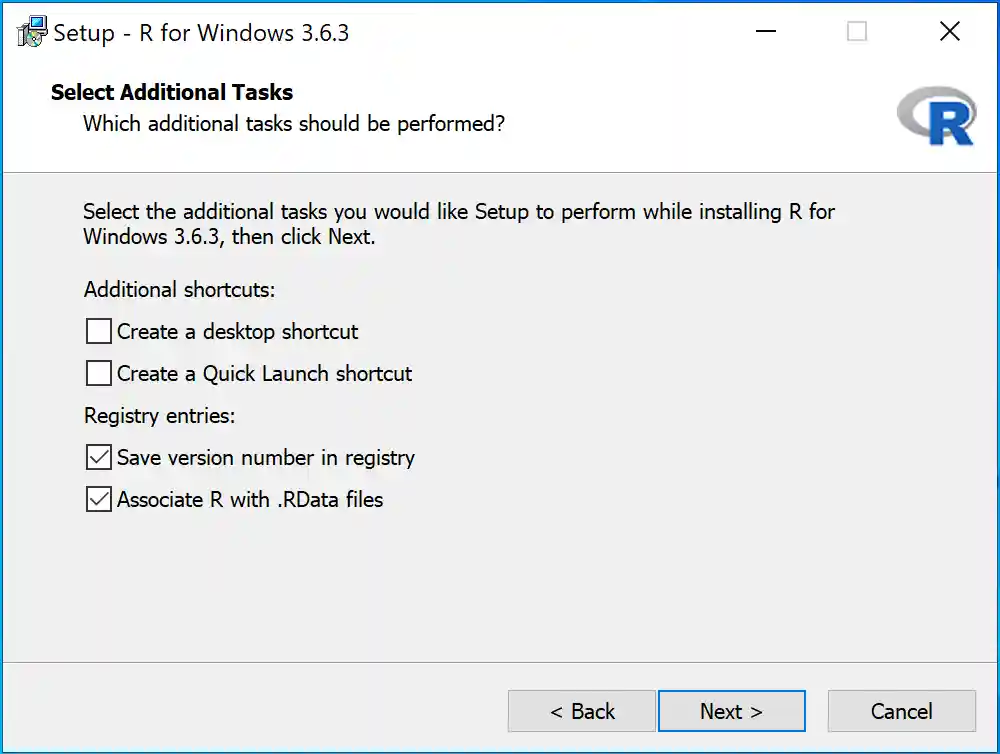Minimize the Setup window
1000x754 pixels.
click(x=766, y=32)
